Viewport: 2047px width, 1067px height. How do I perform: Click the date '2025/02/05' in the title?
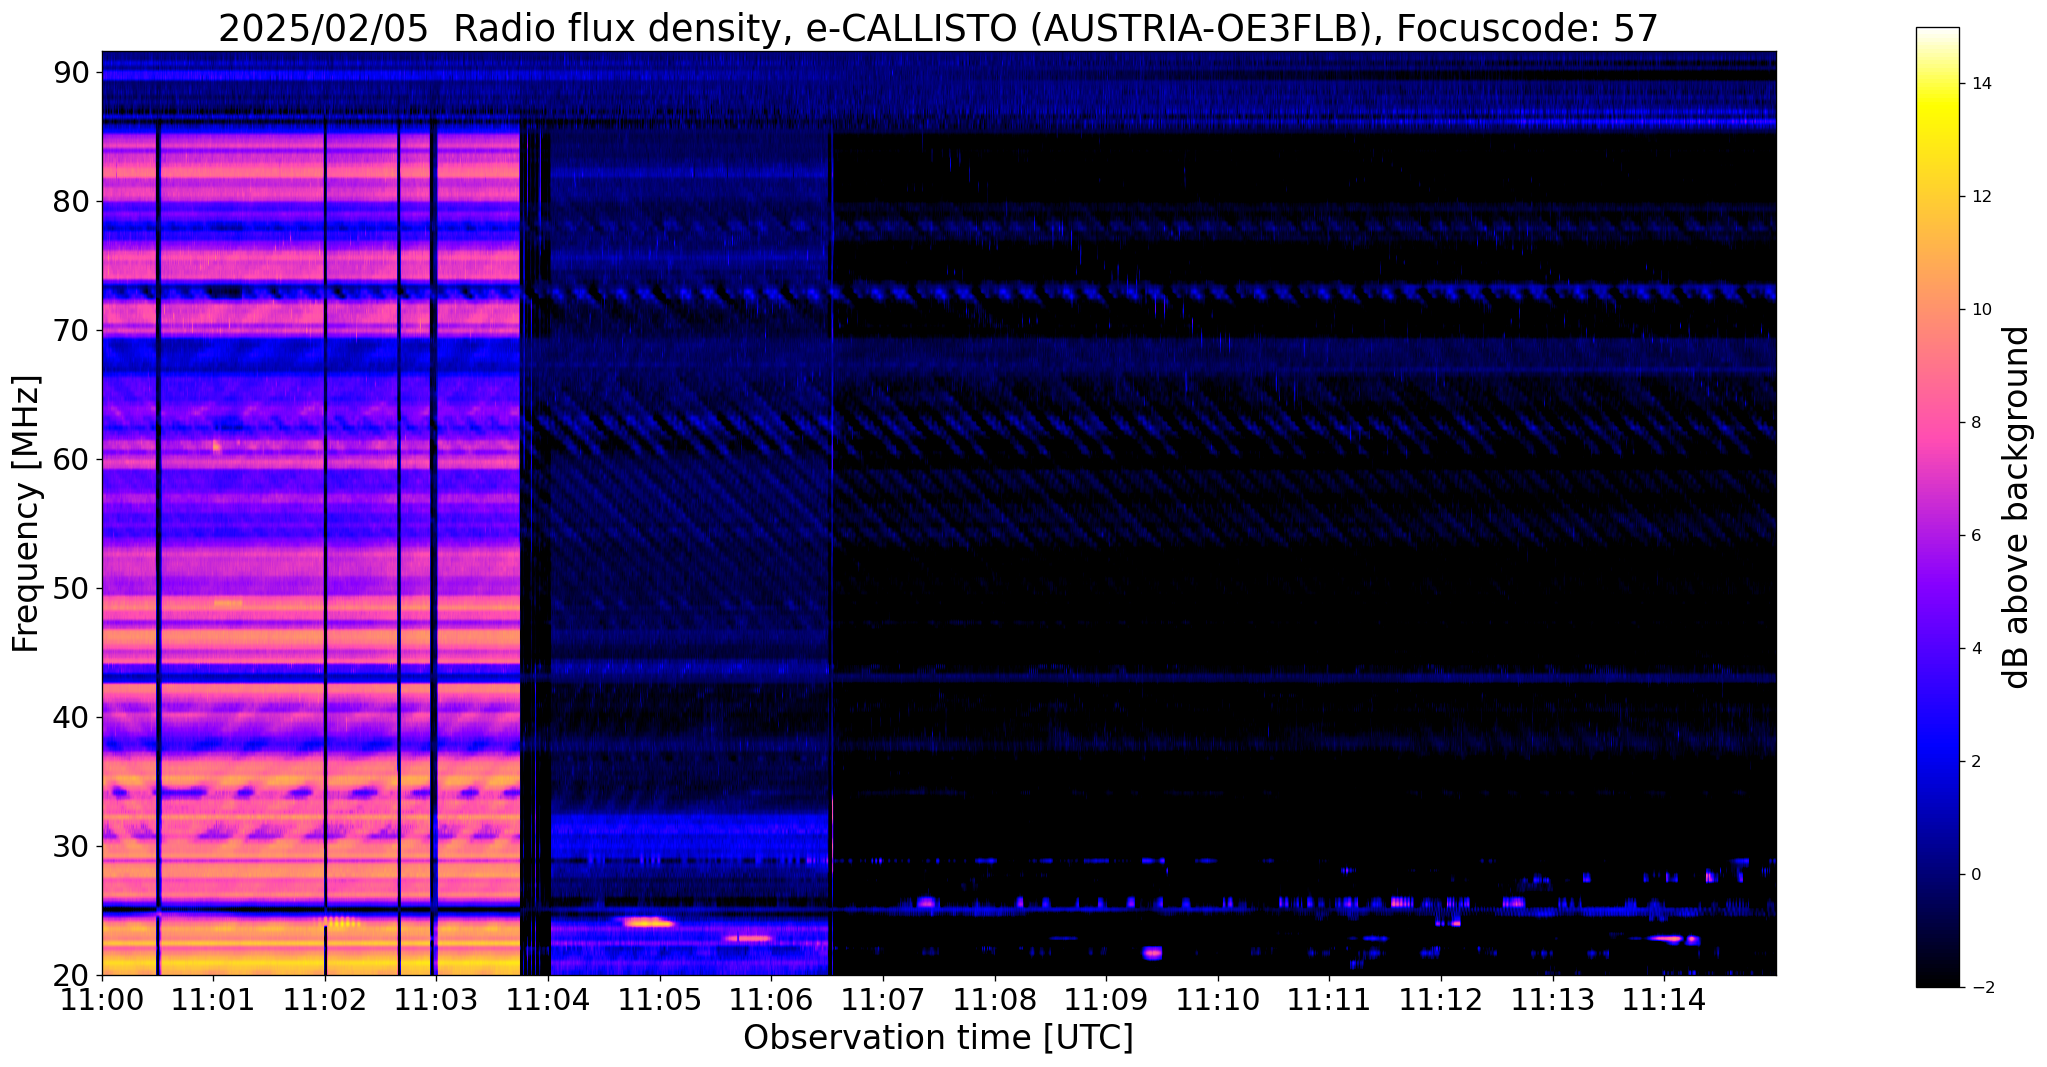(x=324, y=29)
